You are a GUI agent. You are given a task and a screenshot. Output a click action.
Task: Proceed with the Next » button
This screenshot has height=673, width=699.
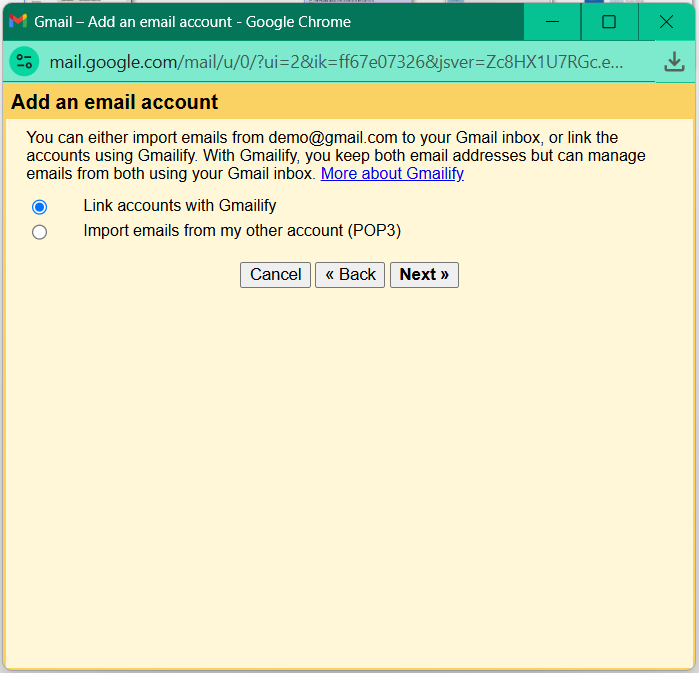pyautogui.click(x=424, y=275)
